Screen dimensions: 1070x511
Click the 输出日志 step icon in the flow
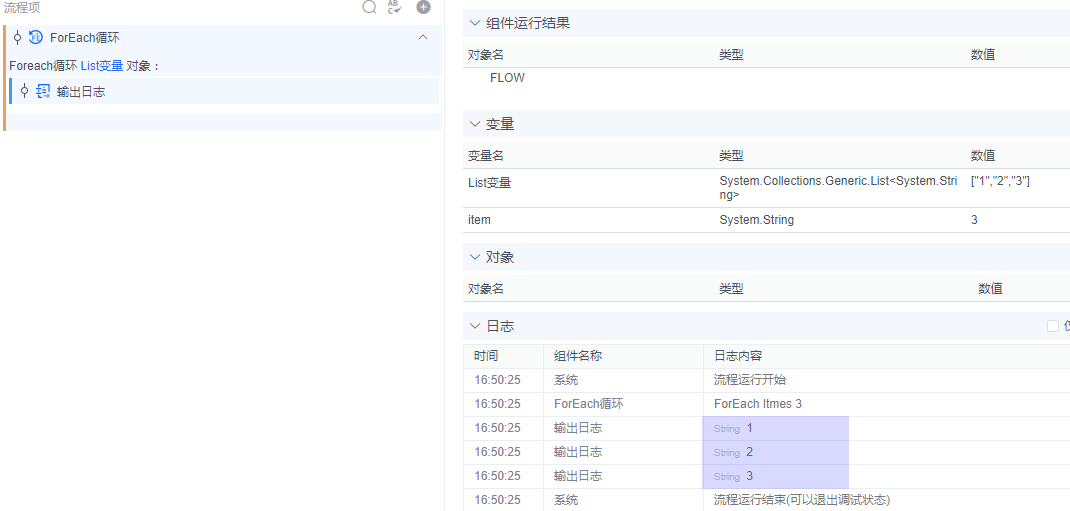(43, 91)
